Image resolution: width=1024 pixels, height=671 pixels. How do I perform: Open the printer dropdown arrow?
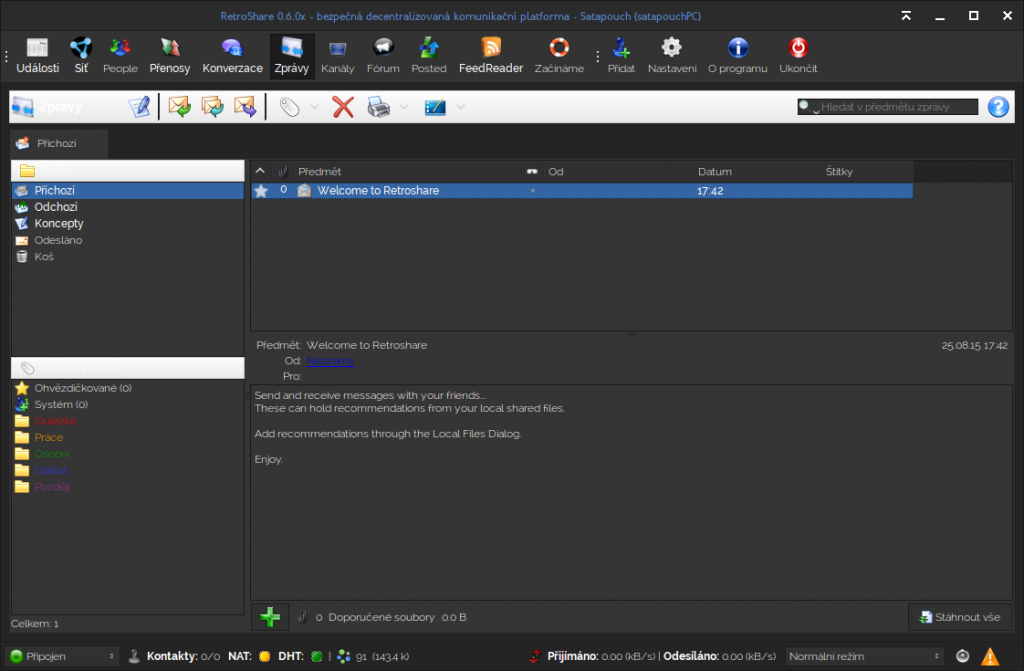tap(404, 106)
